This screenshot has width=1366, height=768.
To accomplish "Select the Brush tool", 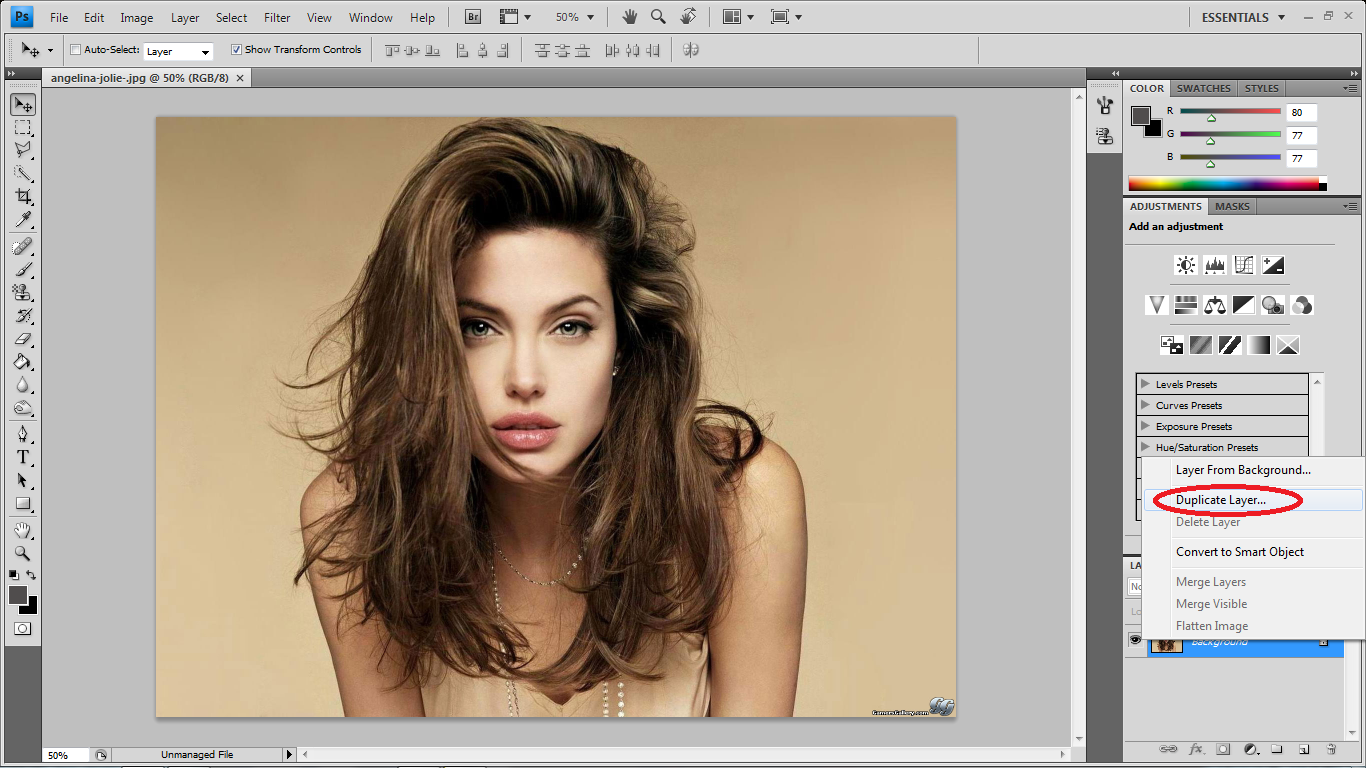I will (23, 269).
